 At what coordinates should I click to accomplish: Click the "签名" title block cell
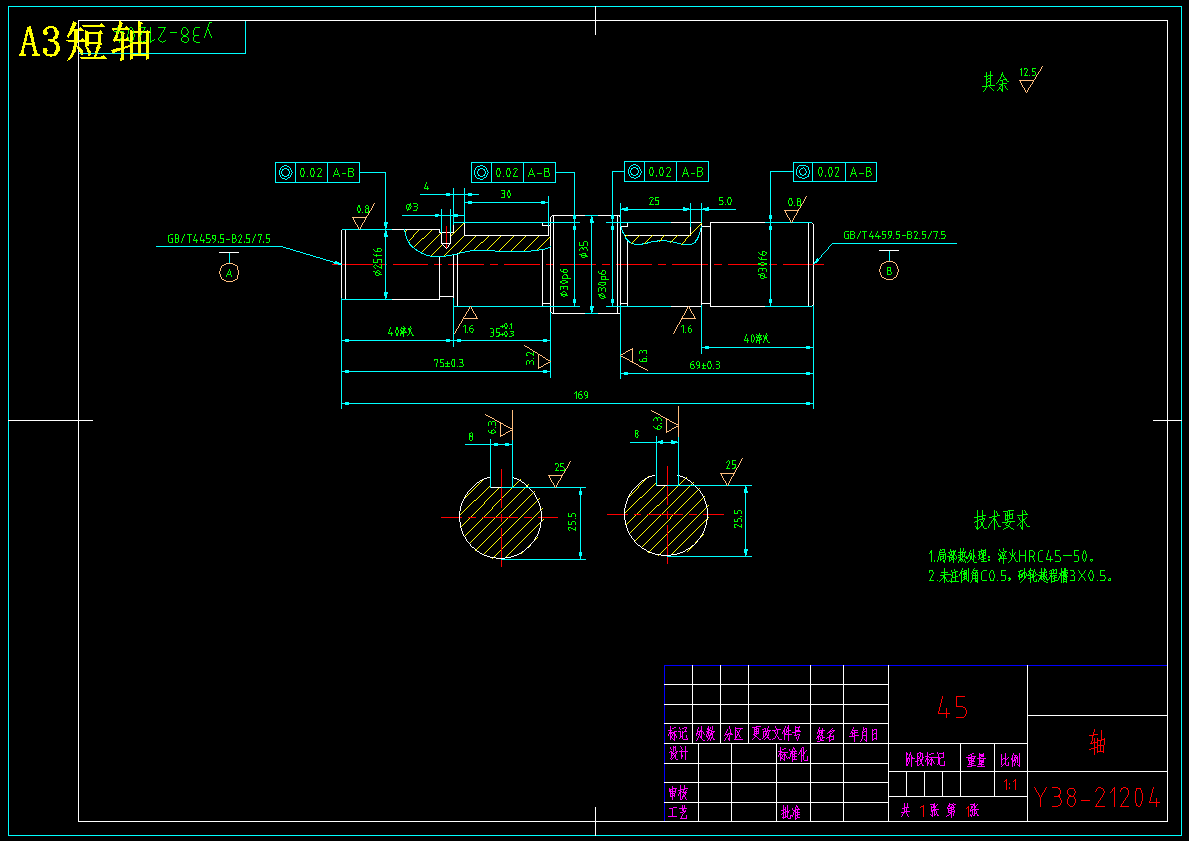coord(826,733)
